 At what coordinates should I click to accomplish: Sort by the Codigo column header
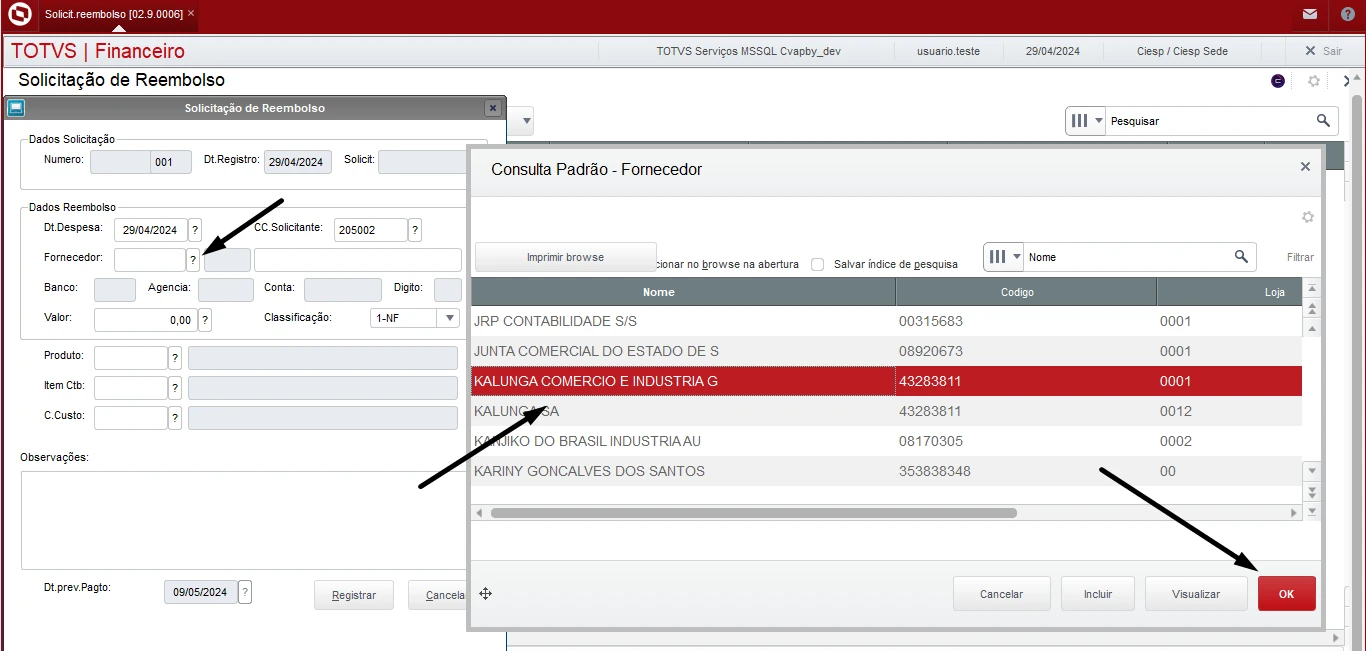click(x=1025, y=292)
